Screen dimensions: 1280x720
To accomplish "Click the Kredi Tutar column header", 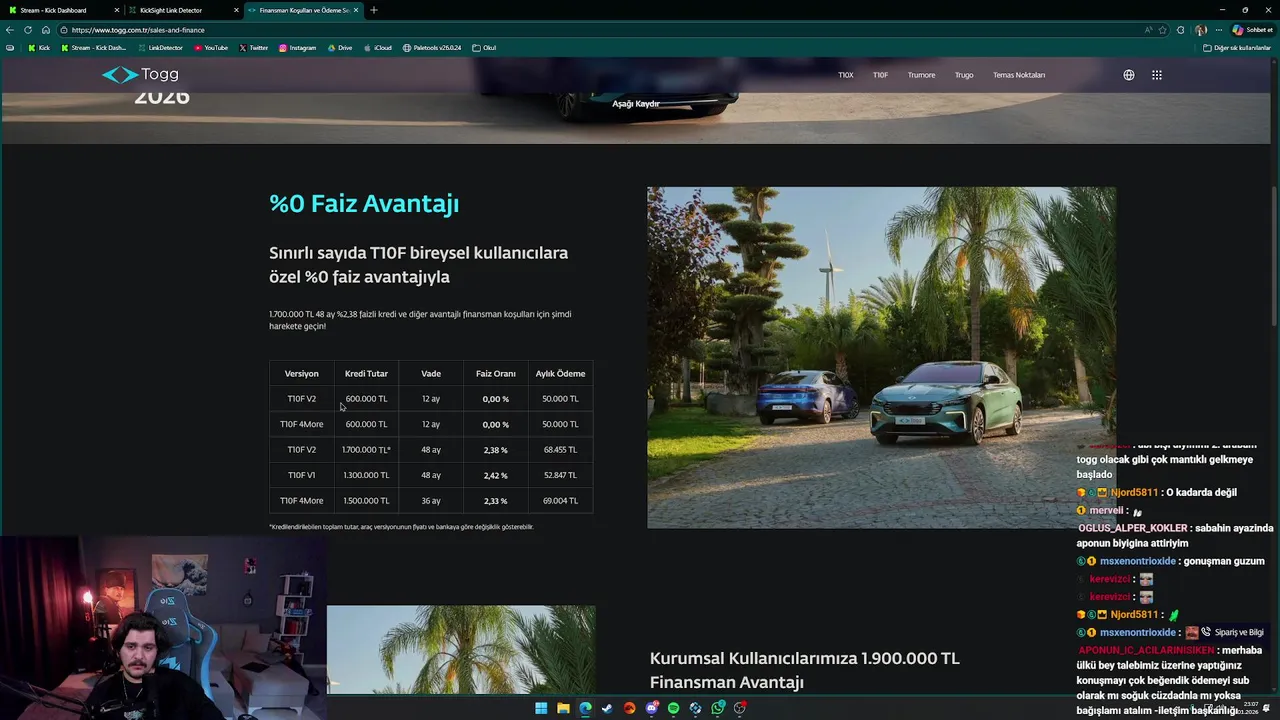I will pyautogui.click(x=366, y=374).
